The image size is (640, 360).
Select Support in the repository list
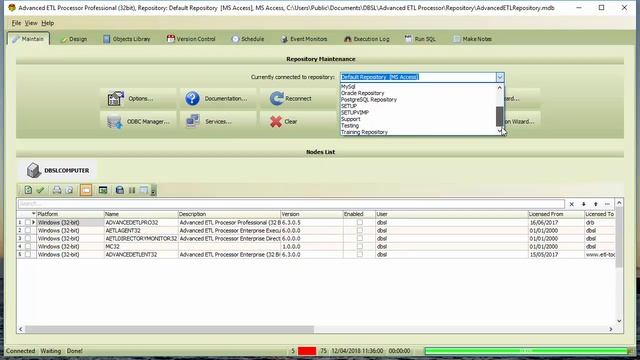418,119
